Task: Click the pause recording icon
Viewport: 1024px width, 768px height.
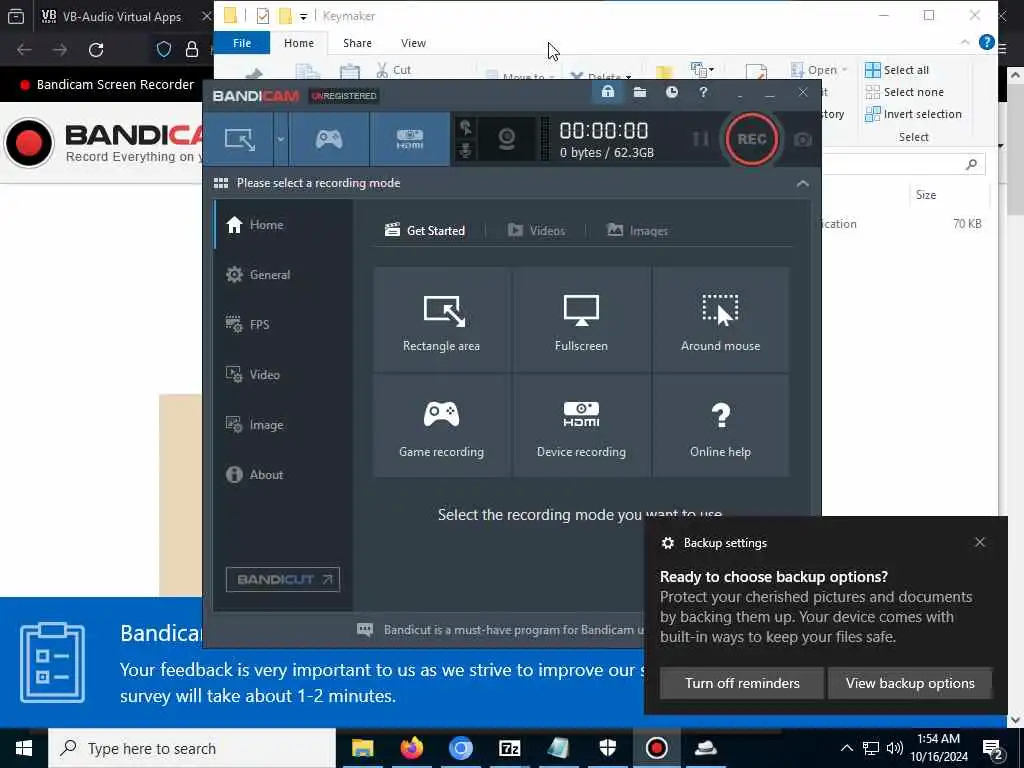Action: coord(700,139)
